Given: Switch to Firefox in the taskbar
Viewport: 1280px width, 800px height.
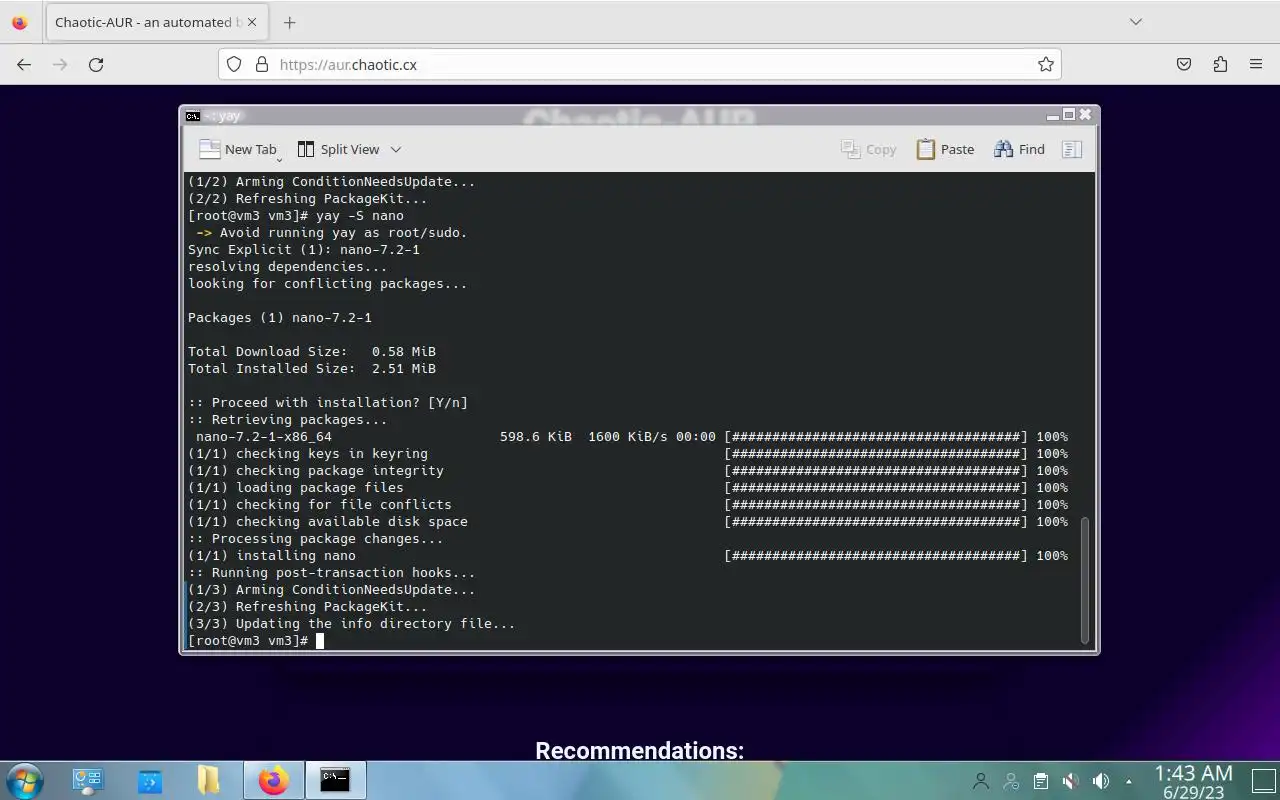Looking at the screenshot, I should [273, 780].
